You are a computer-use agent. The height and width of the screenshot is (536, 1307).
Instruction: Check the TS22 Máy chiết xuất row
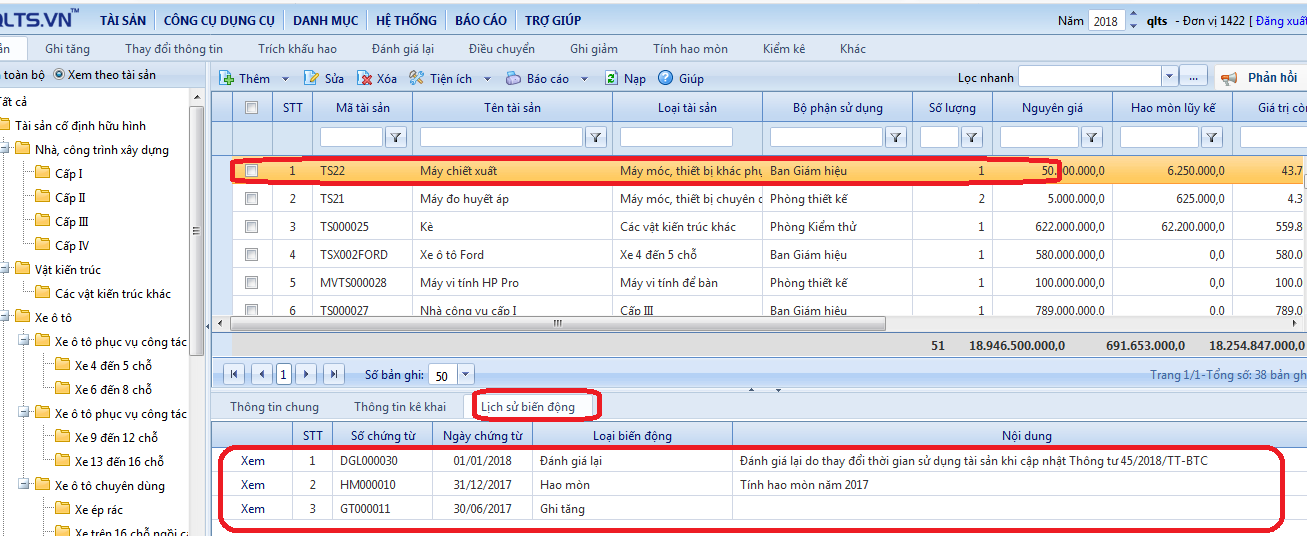click(x=252, y=171)
